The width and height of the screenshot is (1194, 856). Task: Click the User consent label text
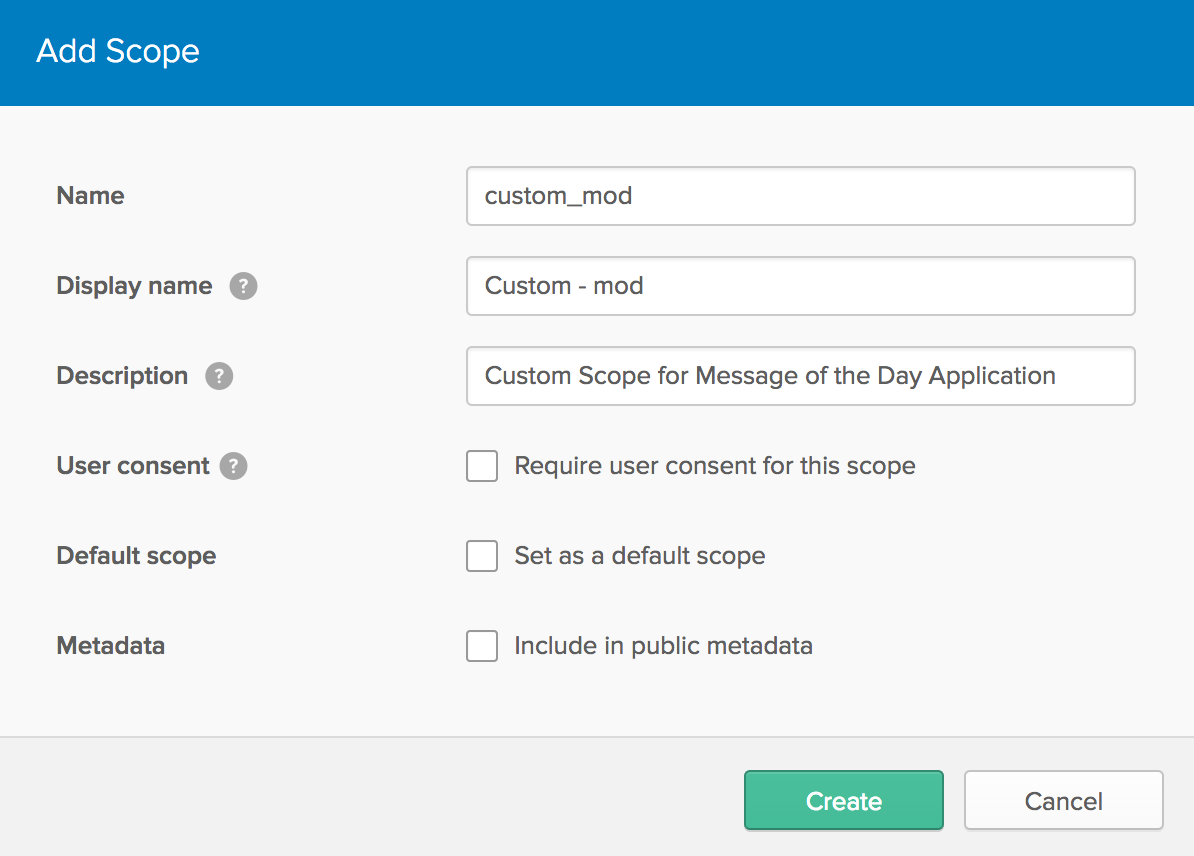coord(133,466)
